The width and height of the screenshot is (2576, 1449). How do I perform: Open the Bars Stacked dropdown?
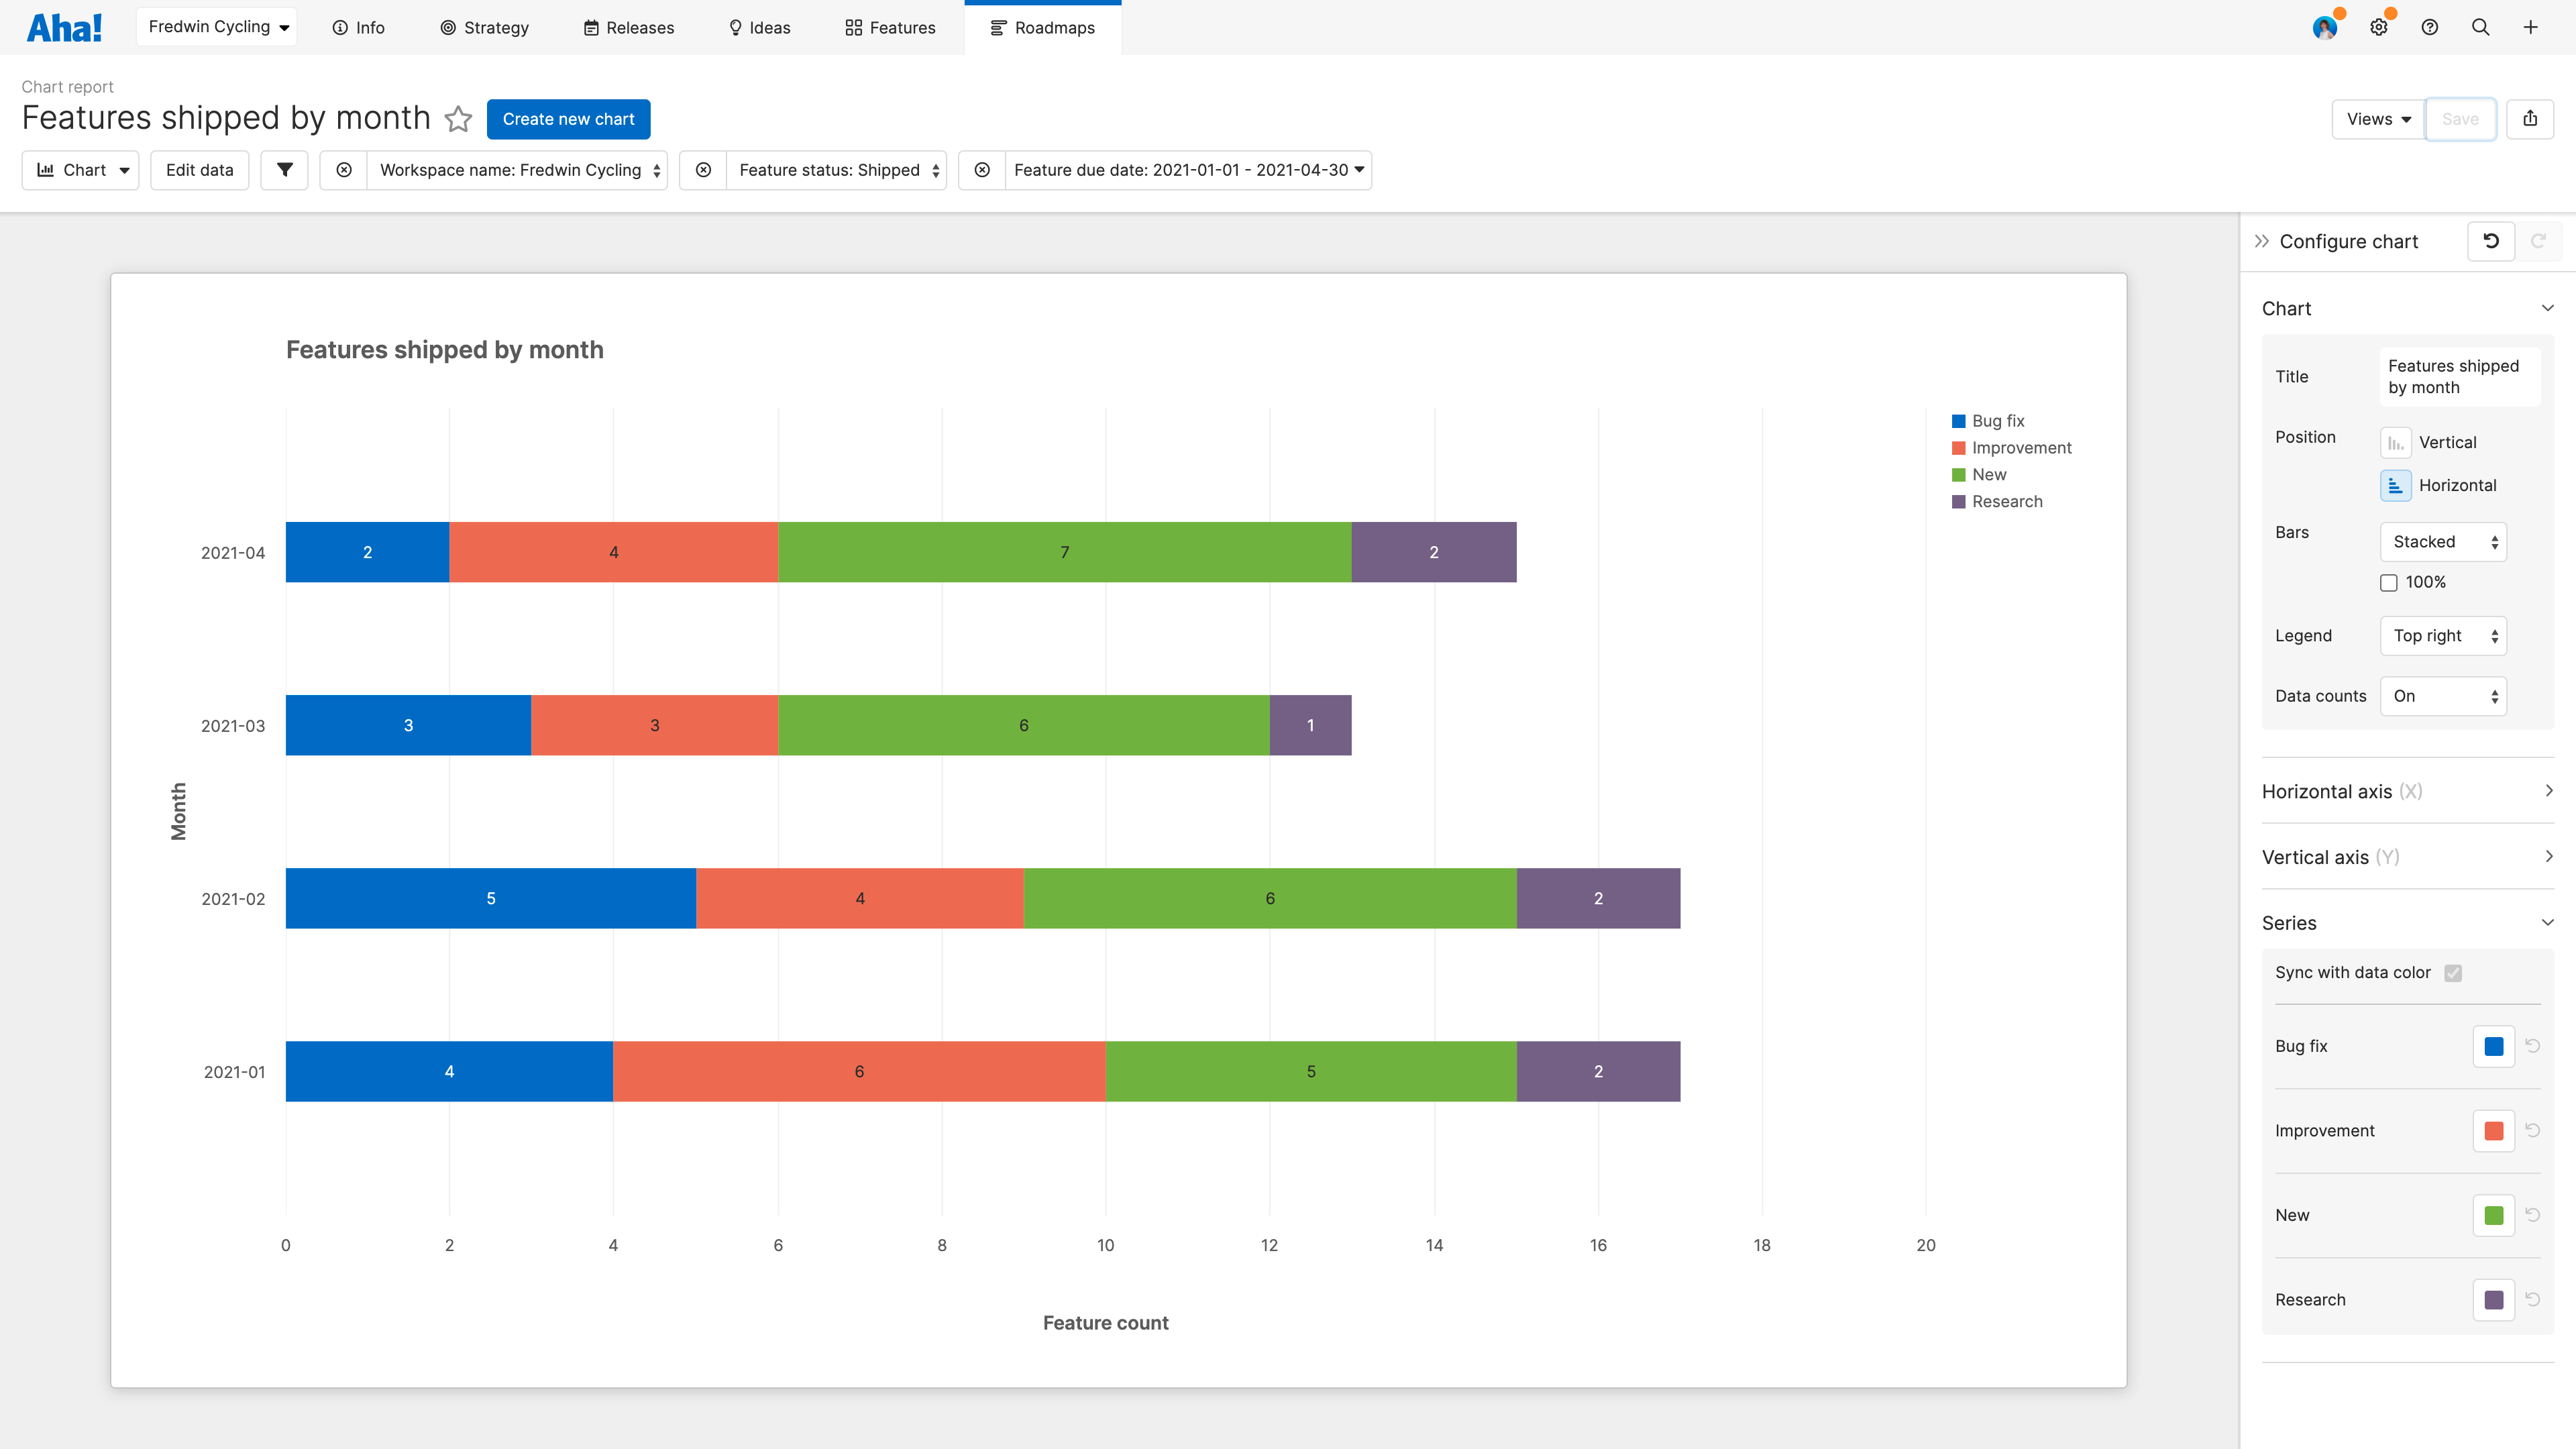click(2442, 541)
